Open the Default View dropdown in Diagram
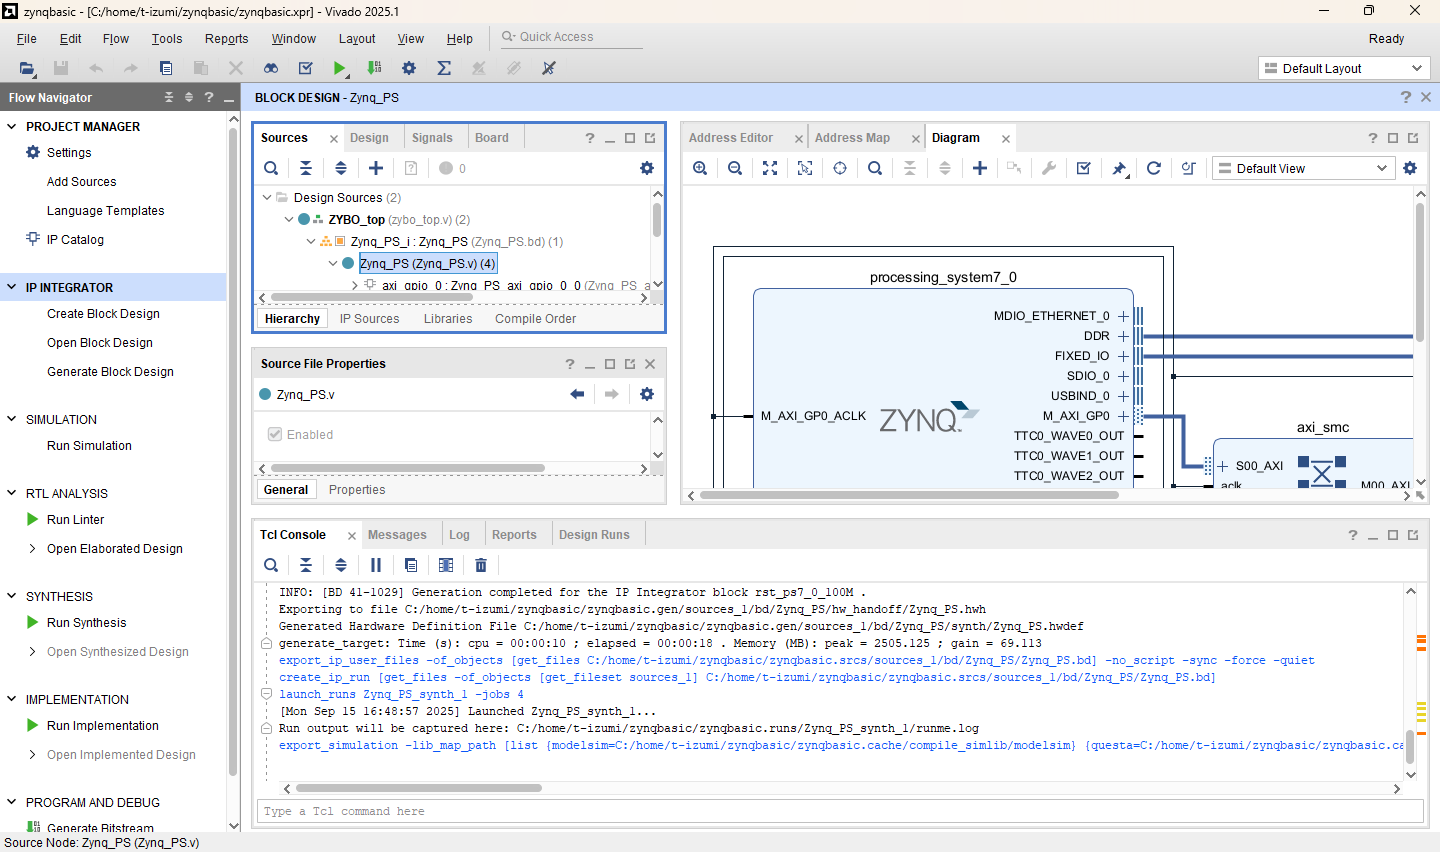This screenshot has height=852, width=1440. [1303, 168]
